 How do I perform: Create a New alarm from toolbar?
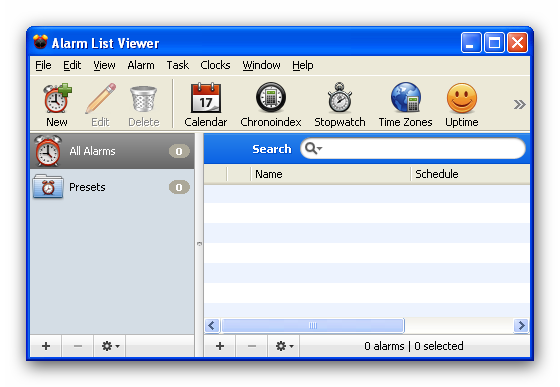pos(57,105)
